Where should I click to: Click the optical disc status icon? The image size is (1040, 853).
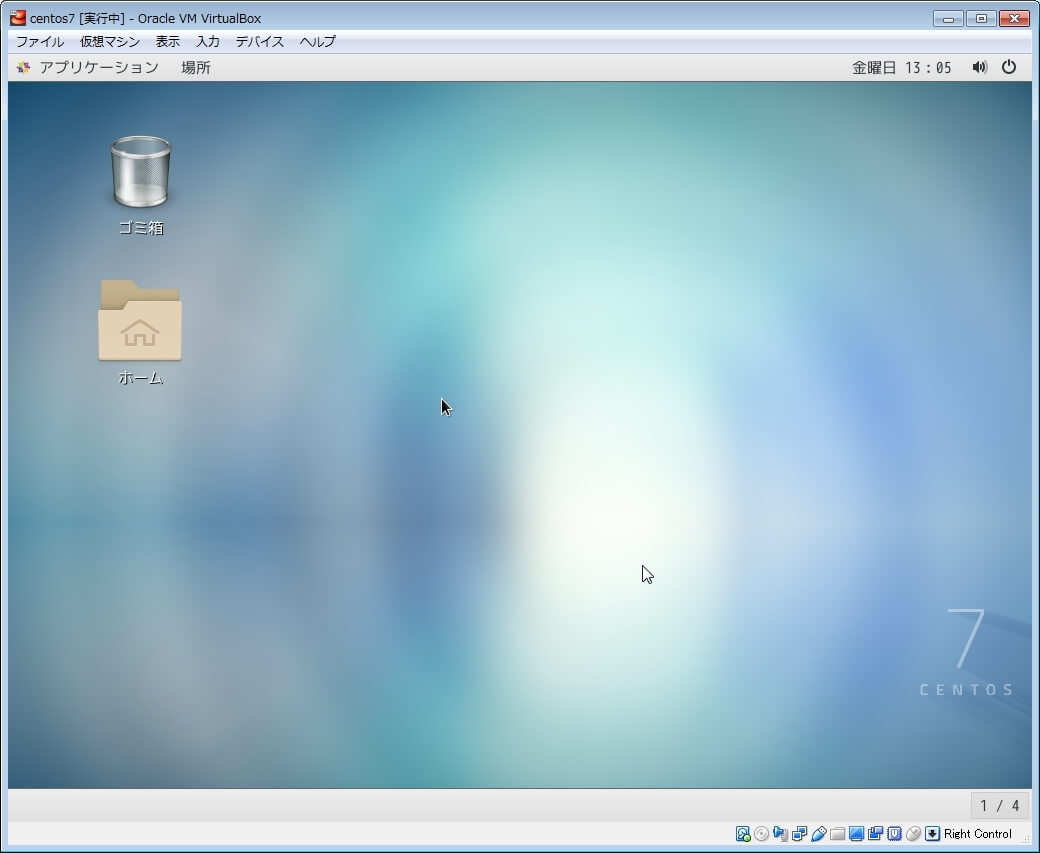[761, 834]
